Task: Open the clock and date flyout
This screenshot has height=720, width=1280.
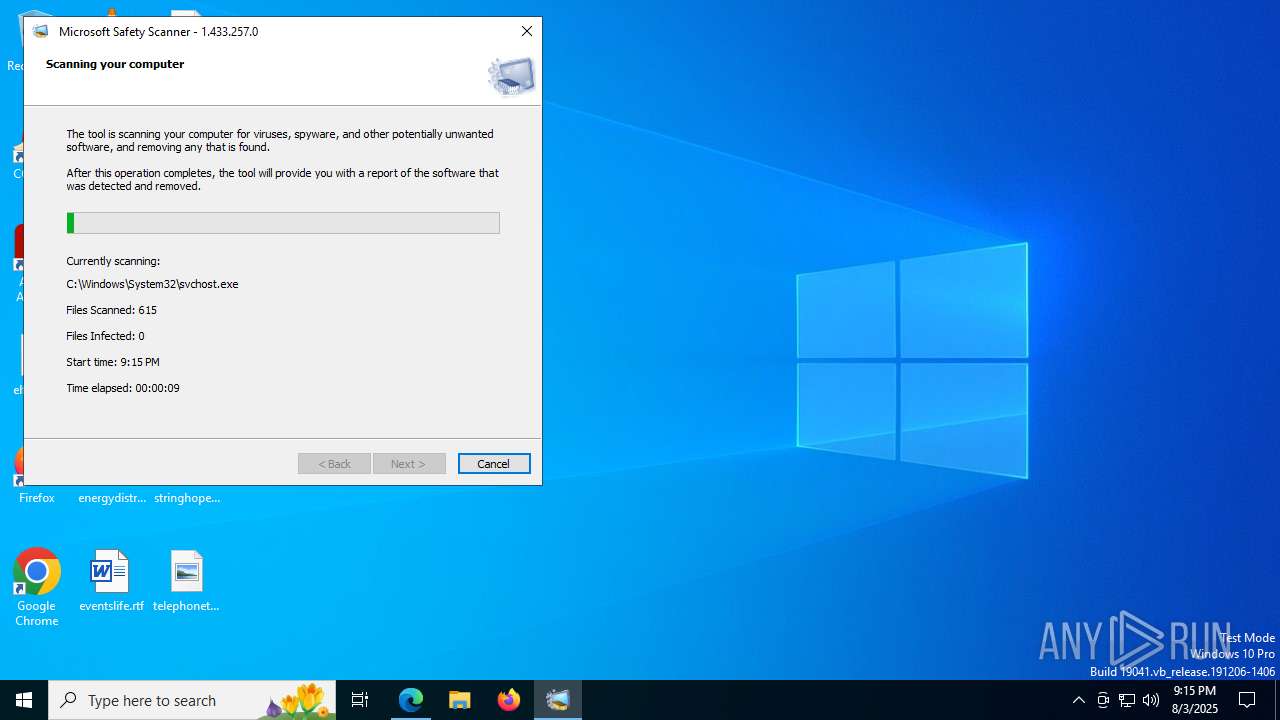Action: click(x=1195, y=700)
